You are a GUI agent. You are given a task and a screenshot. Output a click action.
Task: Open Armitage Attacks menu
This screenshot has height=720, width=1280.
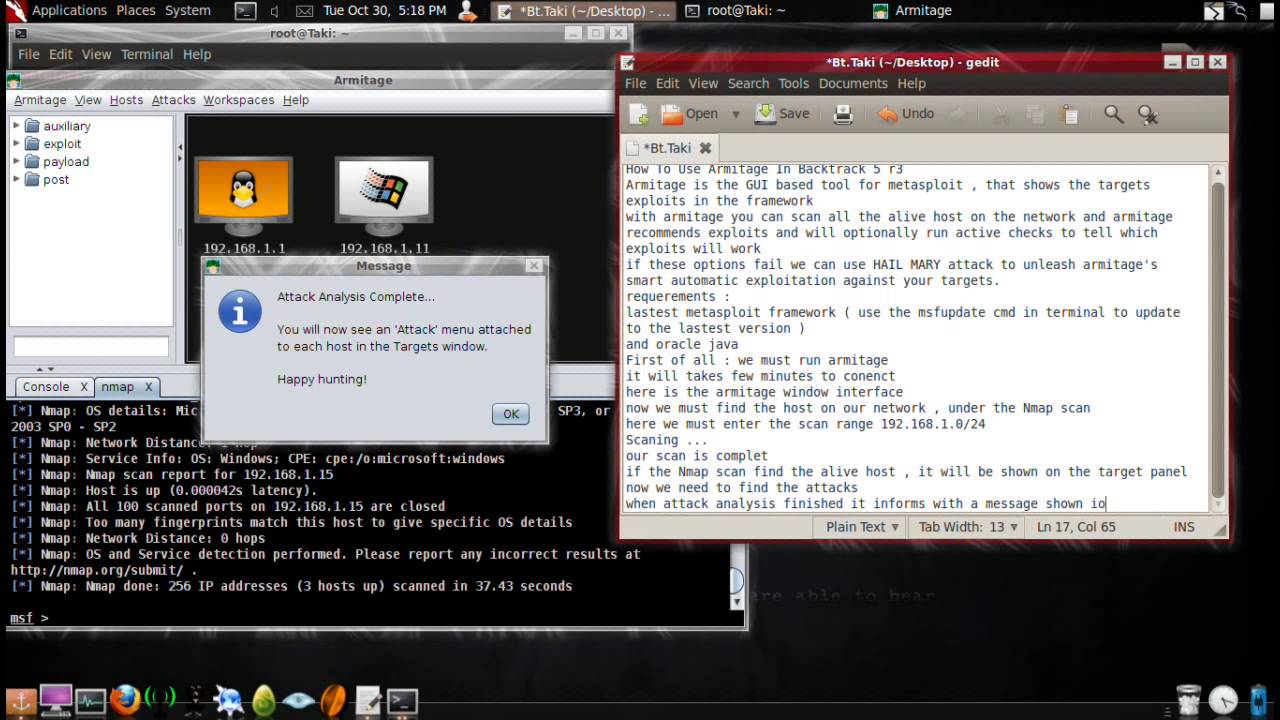(174, 100)
